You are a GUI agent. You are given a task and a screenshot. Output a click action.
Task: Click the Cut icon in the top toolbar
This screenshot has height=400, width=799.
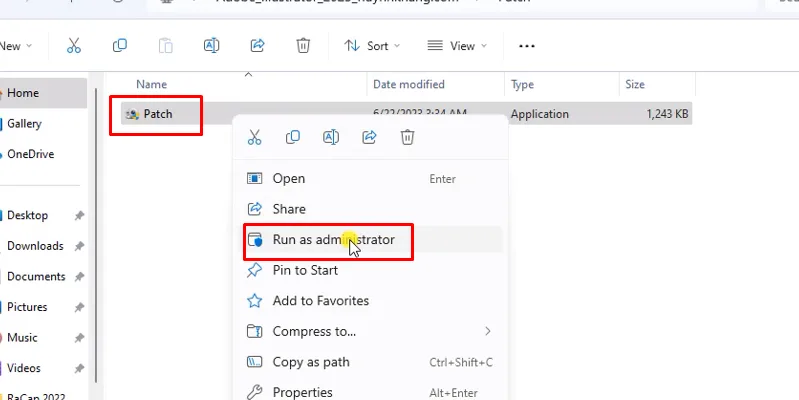[74, 46]
